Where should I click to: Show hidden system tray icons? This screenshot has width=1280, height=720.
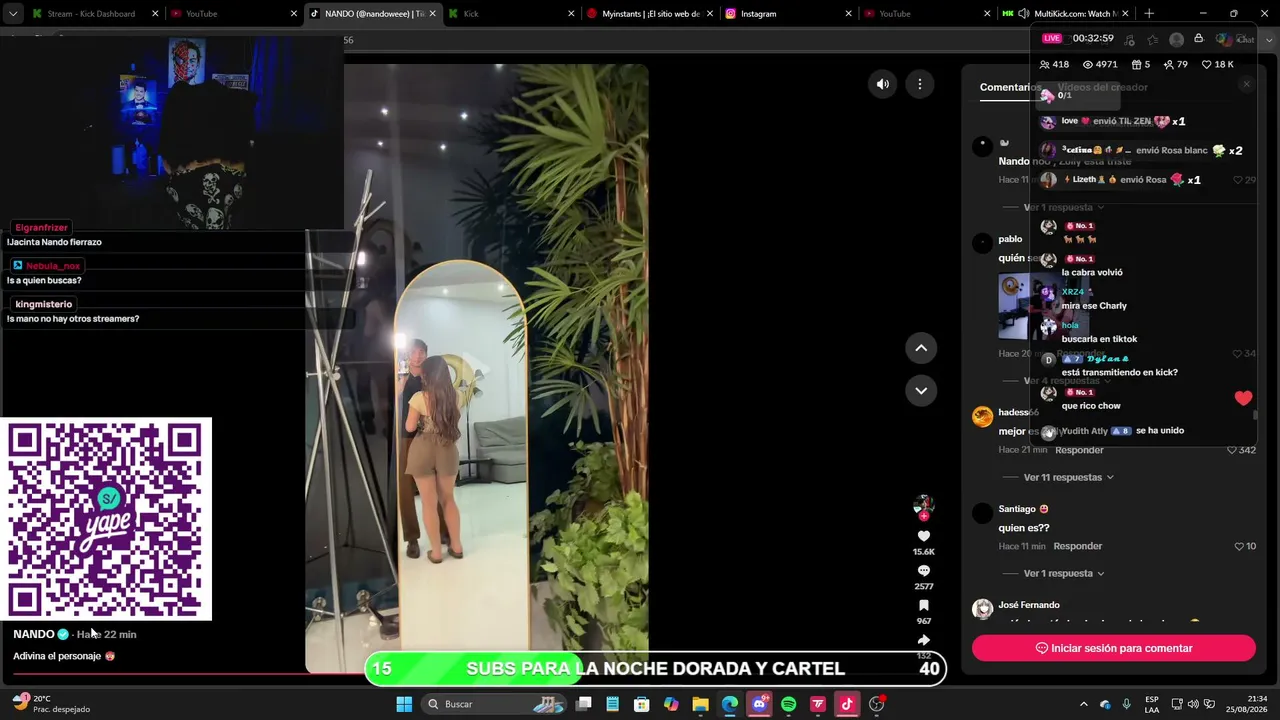click(1083, 704)
